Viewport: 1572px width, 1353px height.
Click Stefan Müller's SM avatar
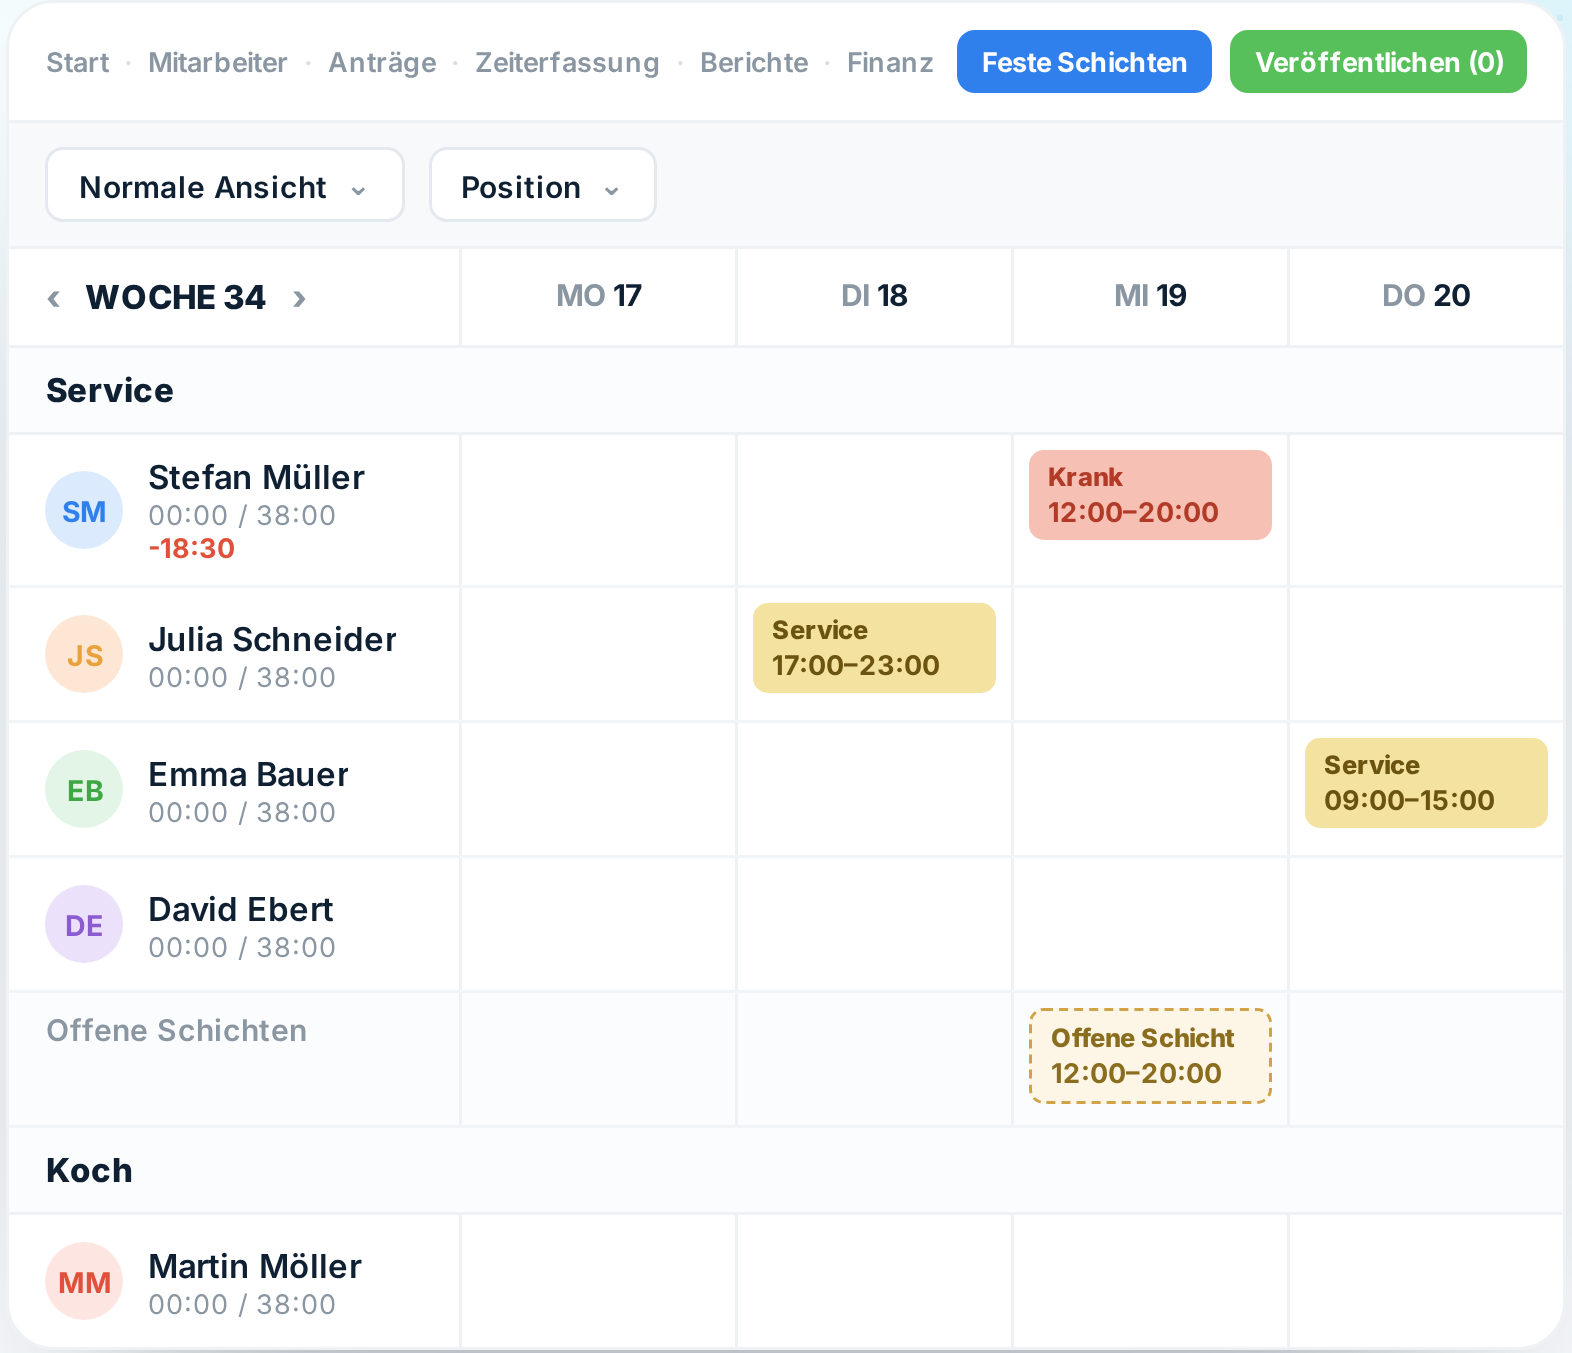pos(84,510)
